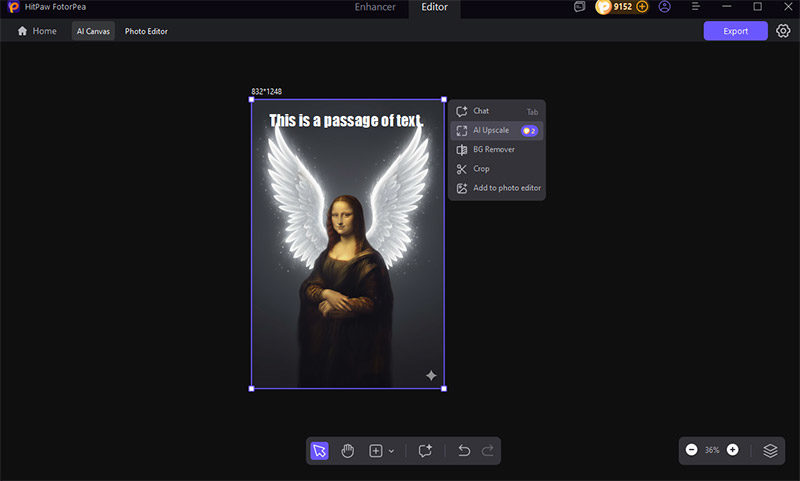Click the zoom in plus button
Image resolution: width=800 pixels, height=481 pixels.
733,450
